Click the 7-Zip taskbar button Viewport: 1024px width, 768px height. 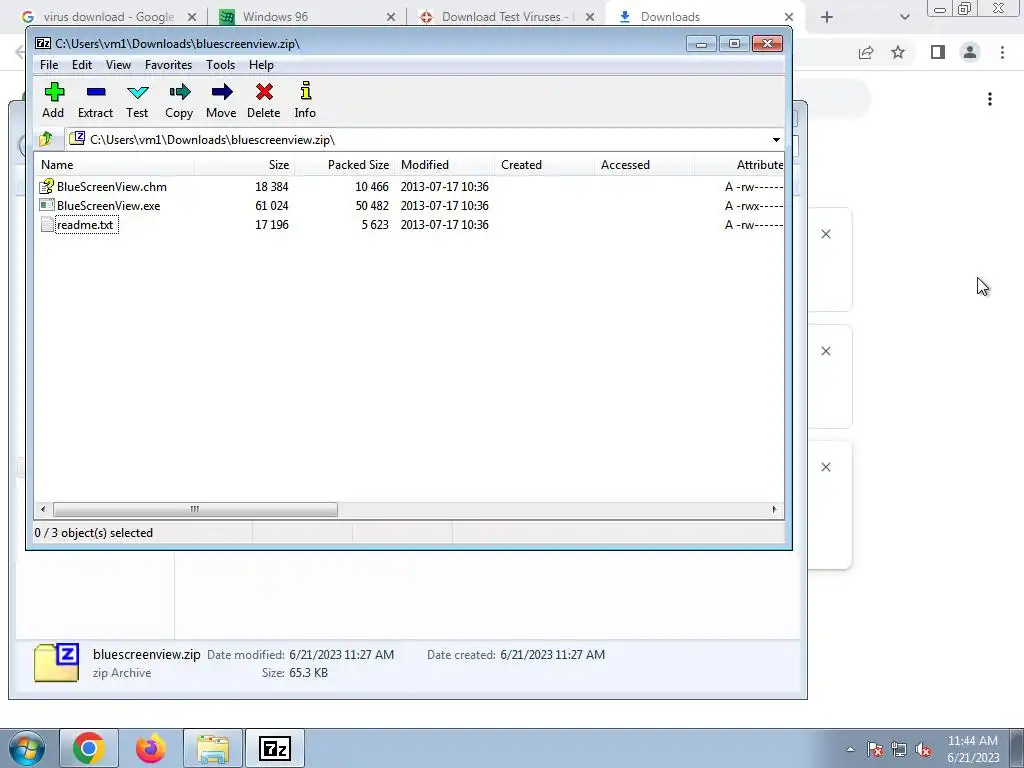tap(274, 748)
